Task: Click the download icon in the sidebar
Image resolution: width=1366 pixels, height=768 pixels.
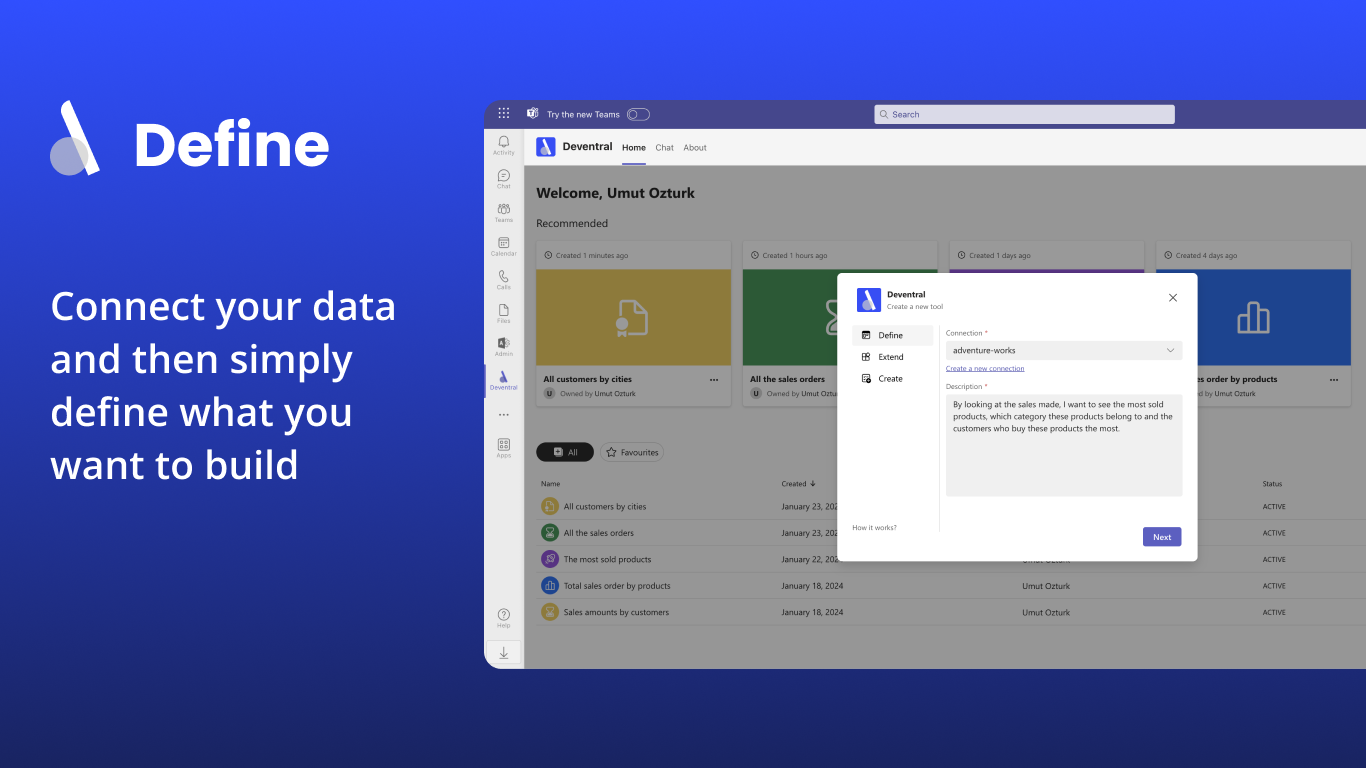Action: pos(504,652)
